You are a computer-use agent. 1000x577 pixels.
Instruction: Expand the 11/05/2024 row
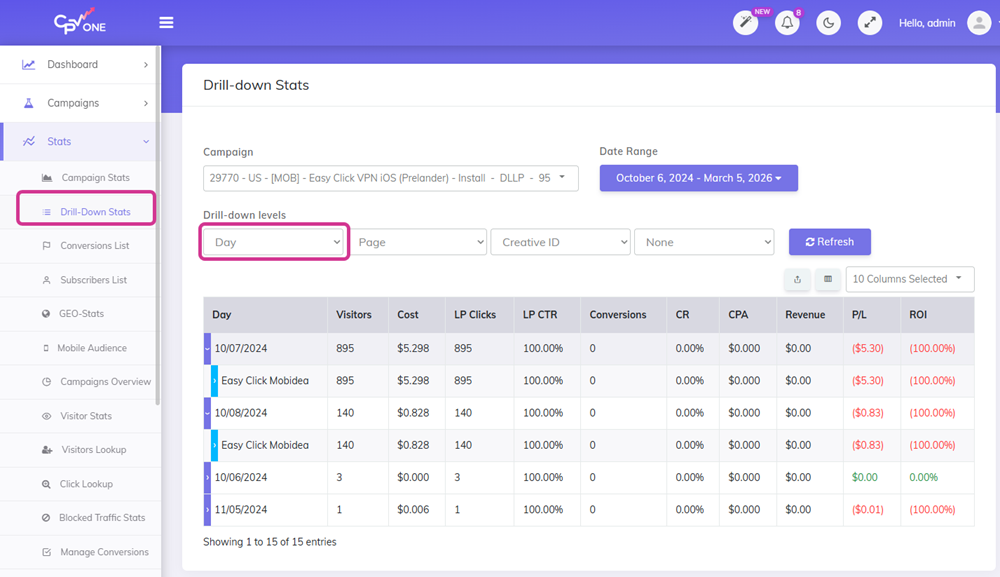207,510
